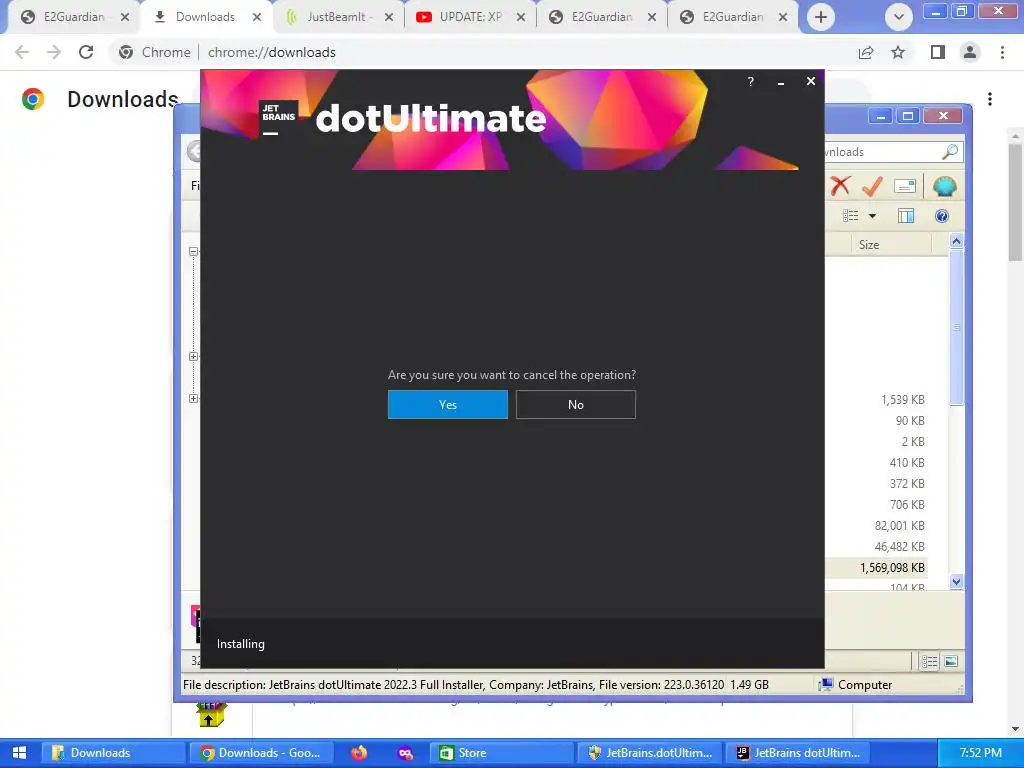Click the properties card icon in file manager toolbar

tap(905, 187)
